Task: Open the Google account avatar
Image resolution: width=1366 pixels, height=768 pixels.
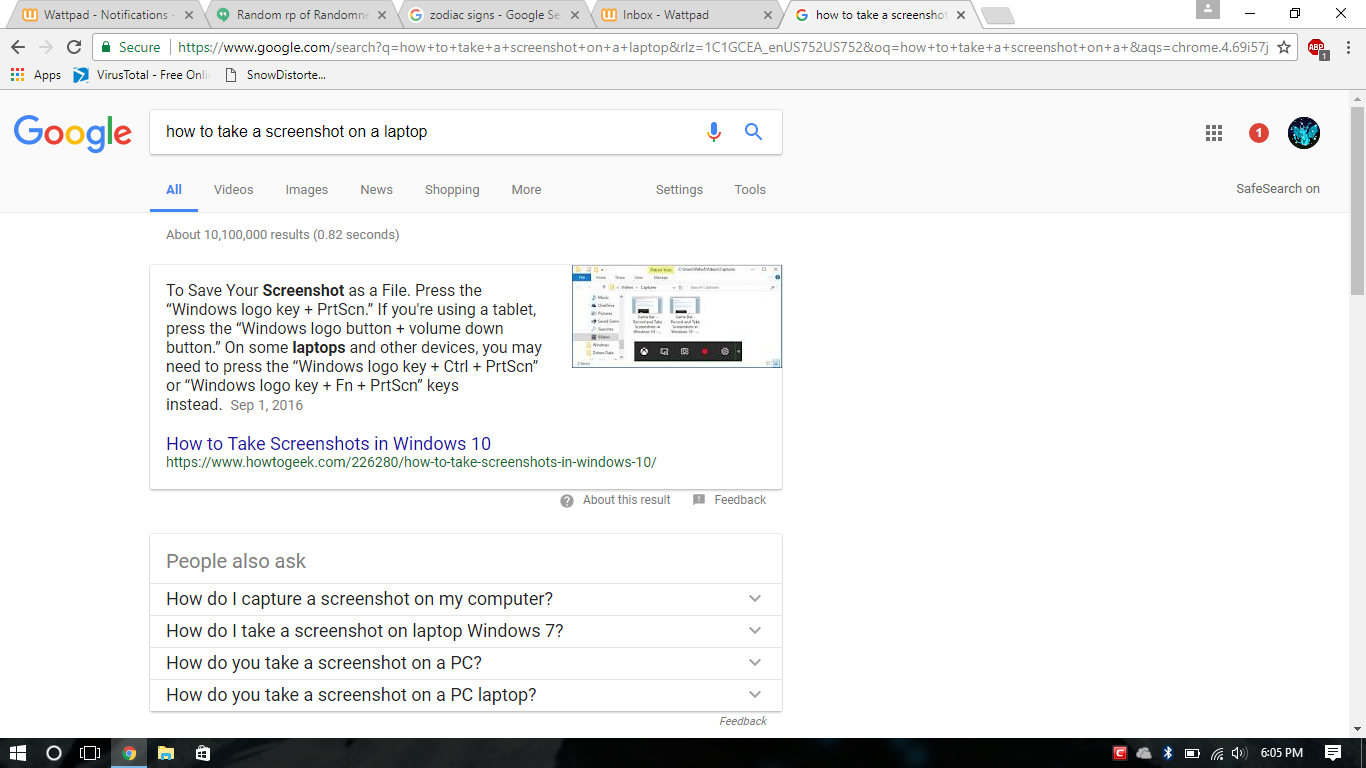Action: click(x=1304, y=133)
